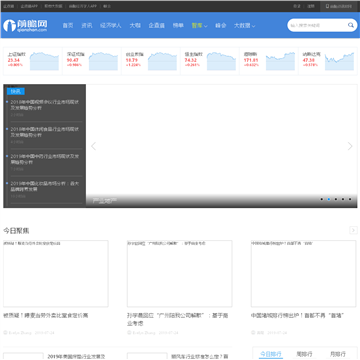Click the mobile site button in top bar
The height and width of the screenshot is (360, 360).
[338, 6]
